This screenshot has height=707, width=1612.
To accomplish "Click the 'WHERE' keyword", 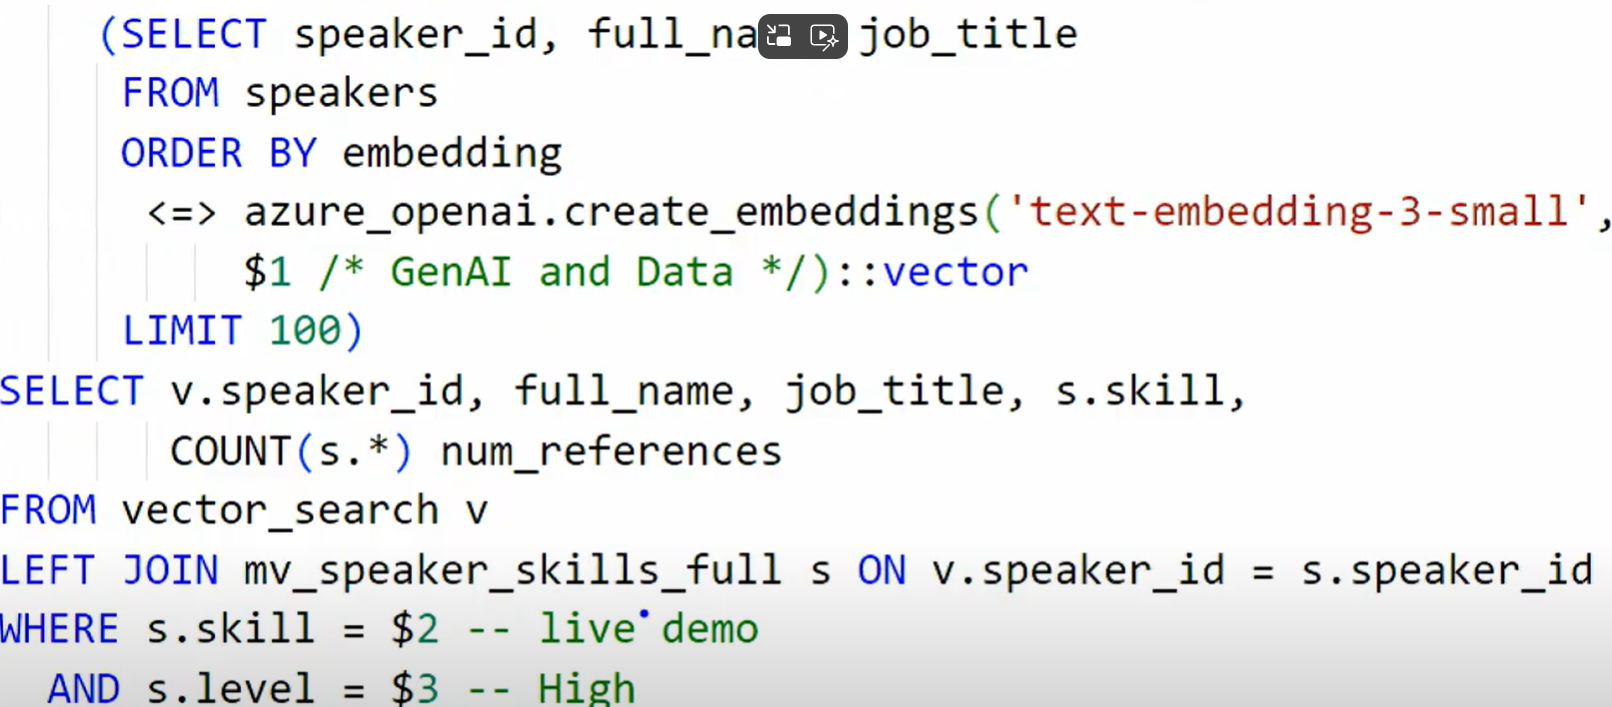I will coord(59,629).
